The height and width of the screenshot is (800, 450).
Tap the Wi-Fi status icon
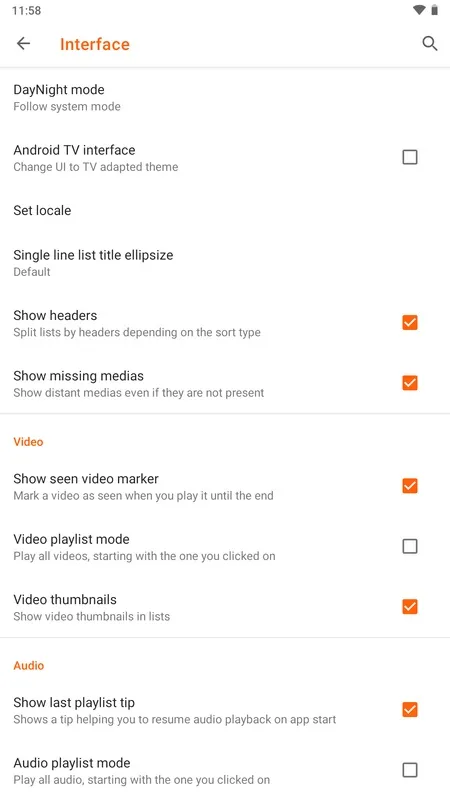tap(419, 10)
